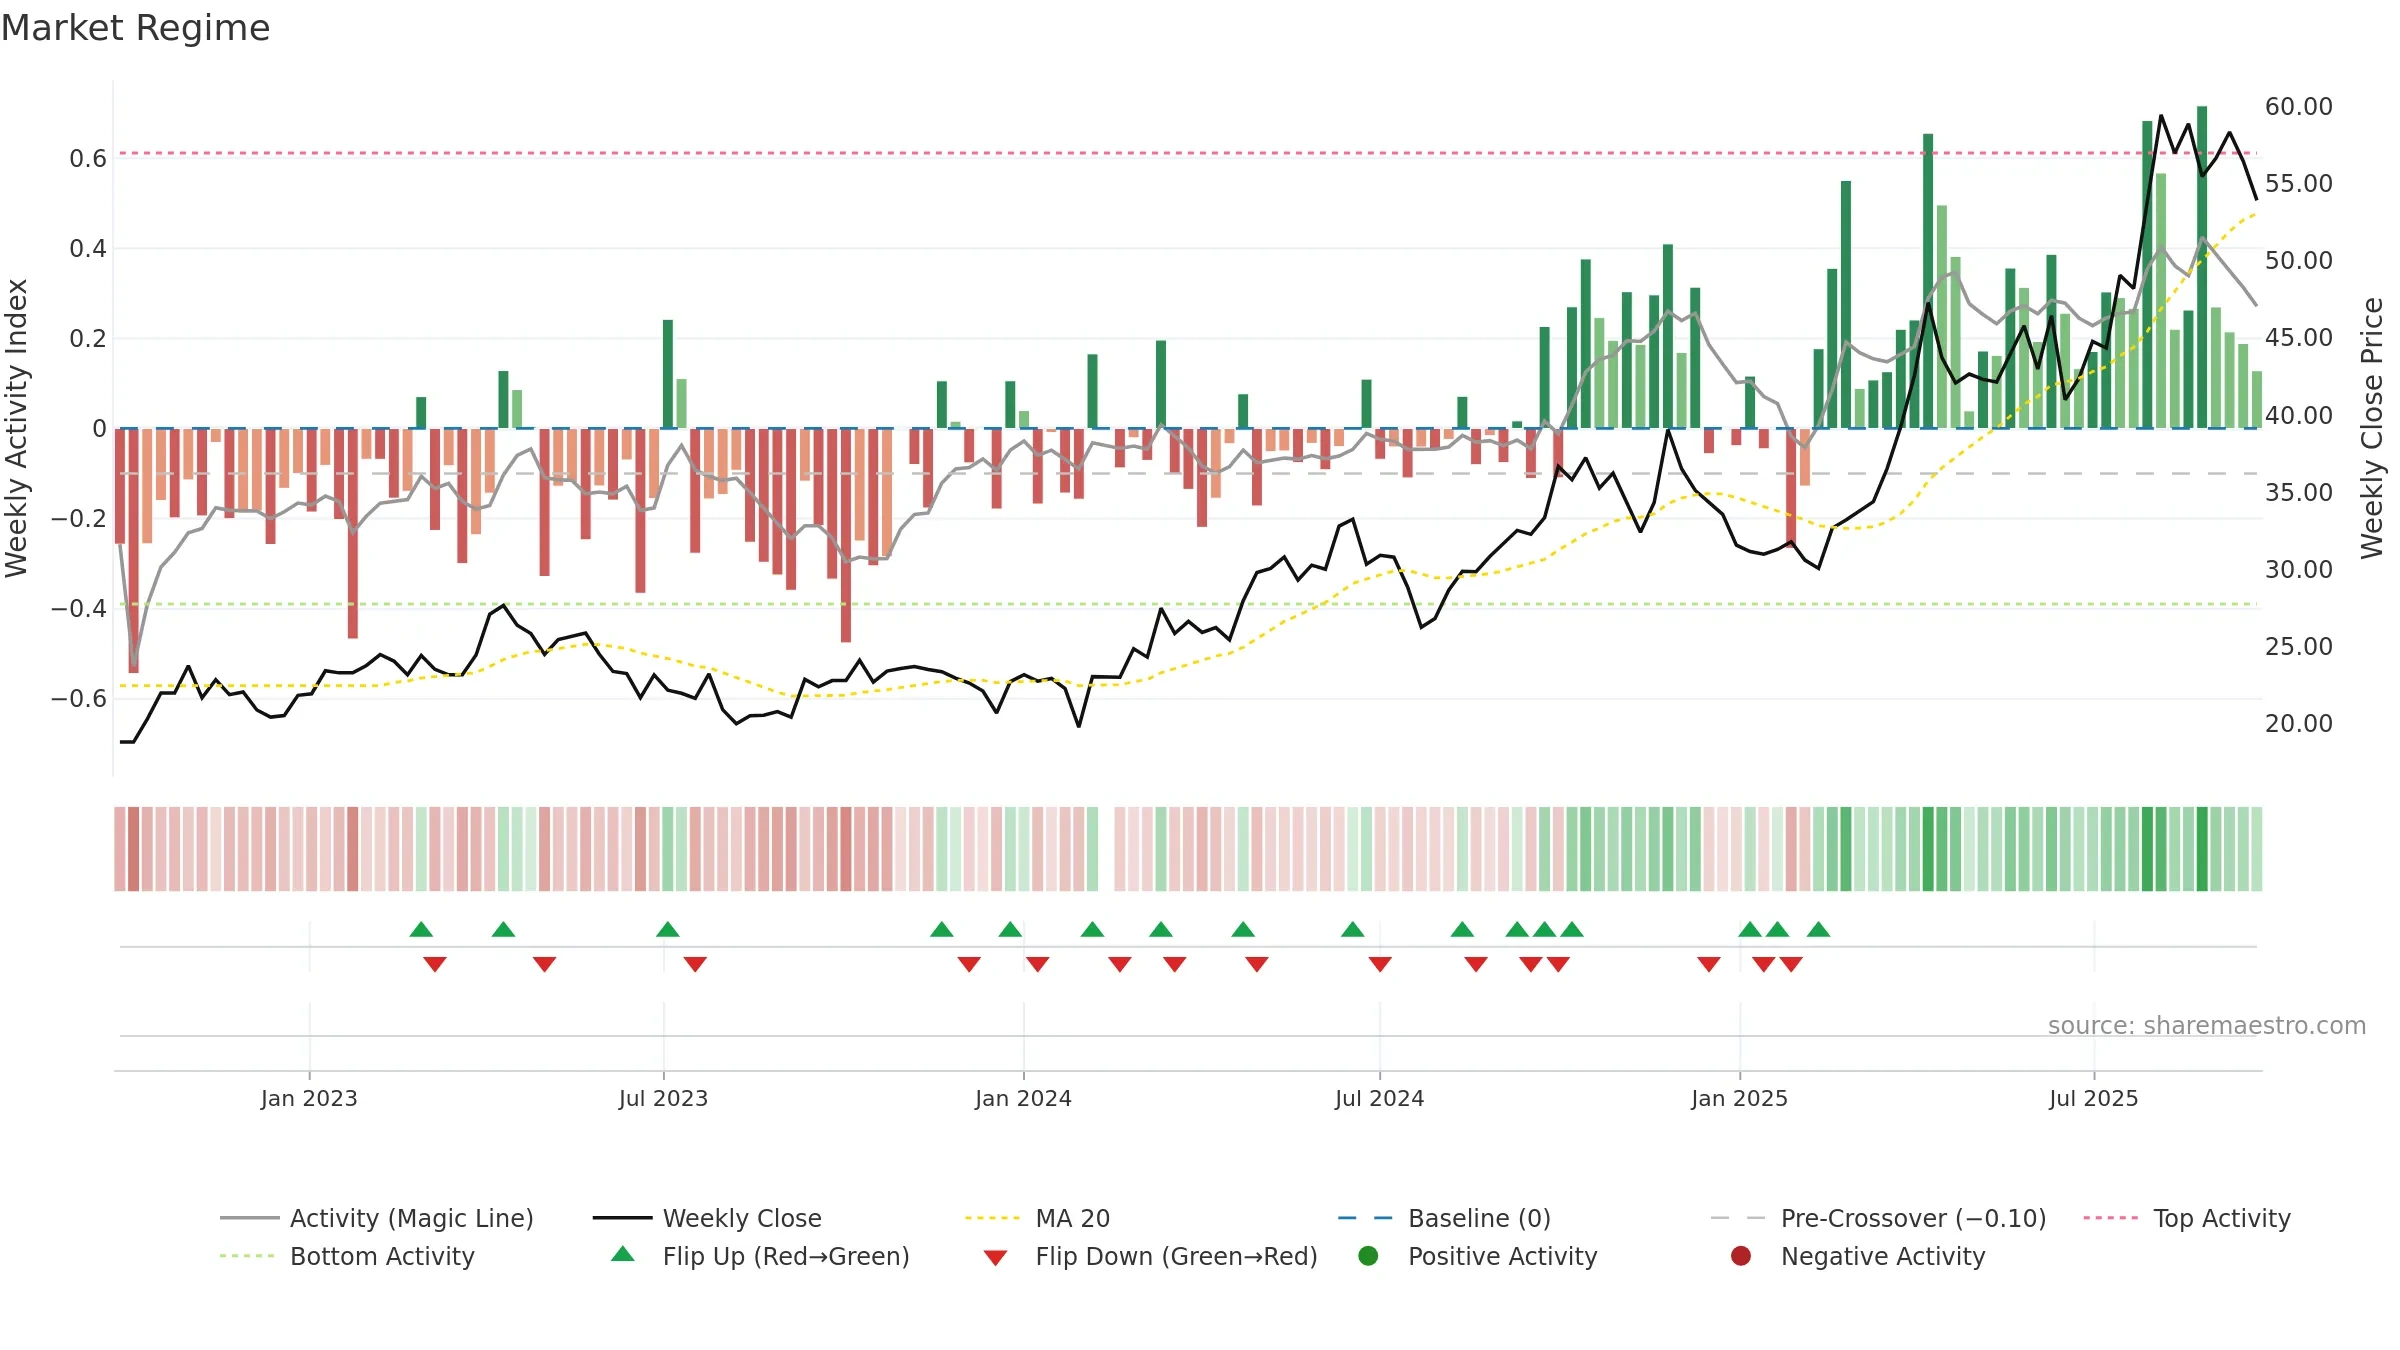2400x1350 pixels.
Task: Click the Jan 2024 x-axis label
Action: [1023, 1098]
